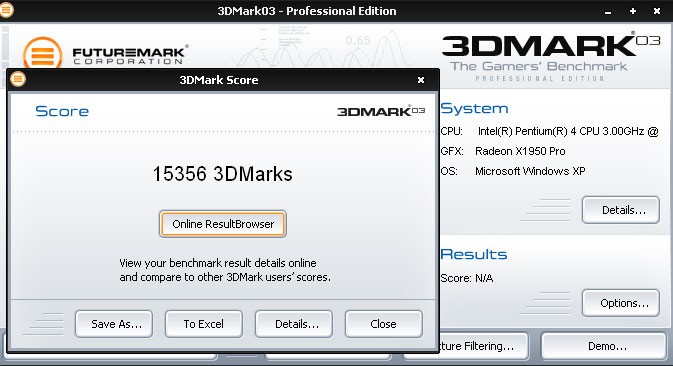Click the '15356 3DMarks' score text
This screenshot has width=673, height=366.
coord(223,174)
